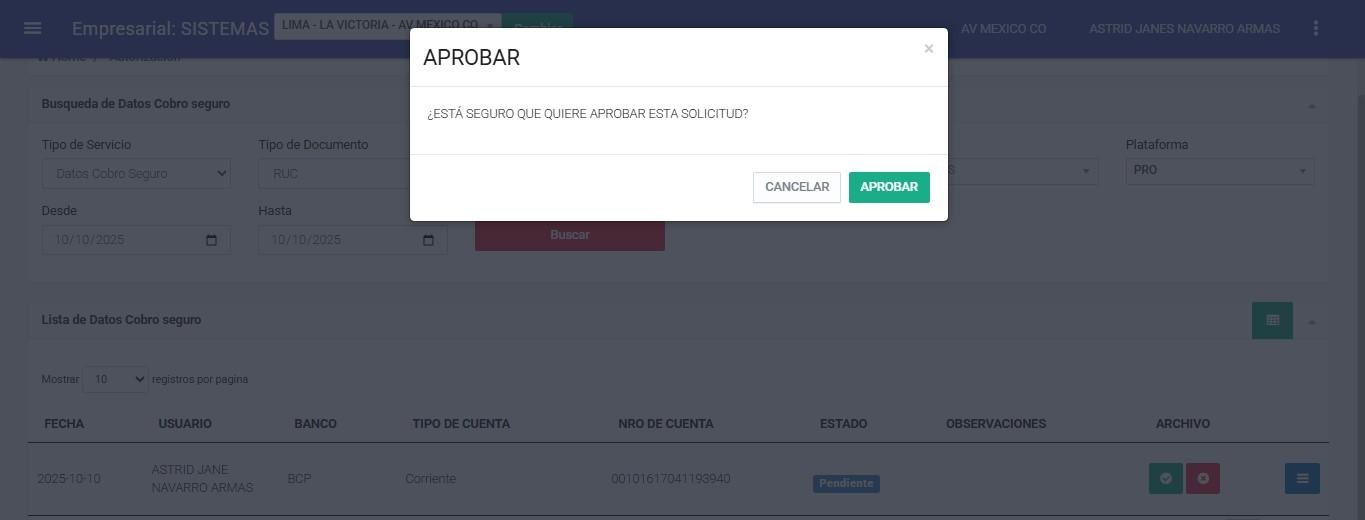Change the registros por pagina dropdown
The height and width of the screenshot is (520, 1365).
[115, 380]
